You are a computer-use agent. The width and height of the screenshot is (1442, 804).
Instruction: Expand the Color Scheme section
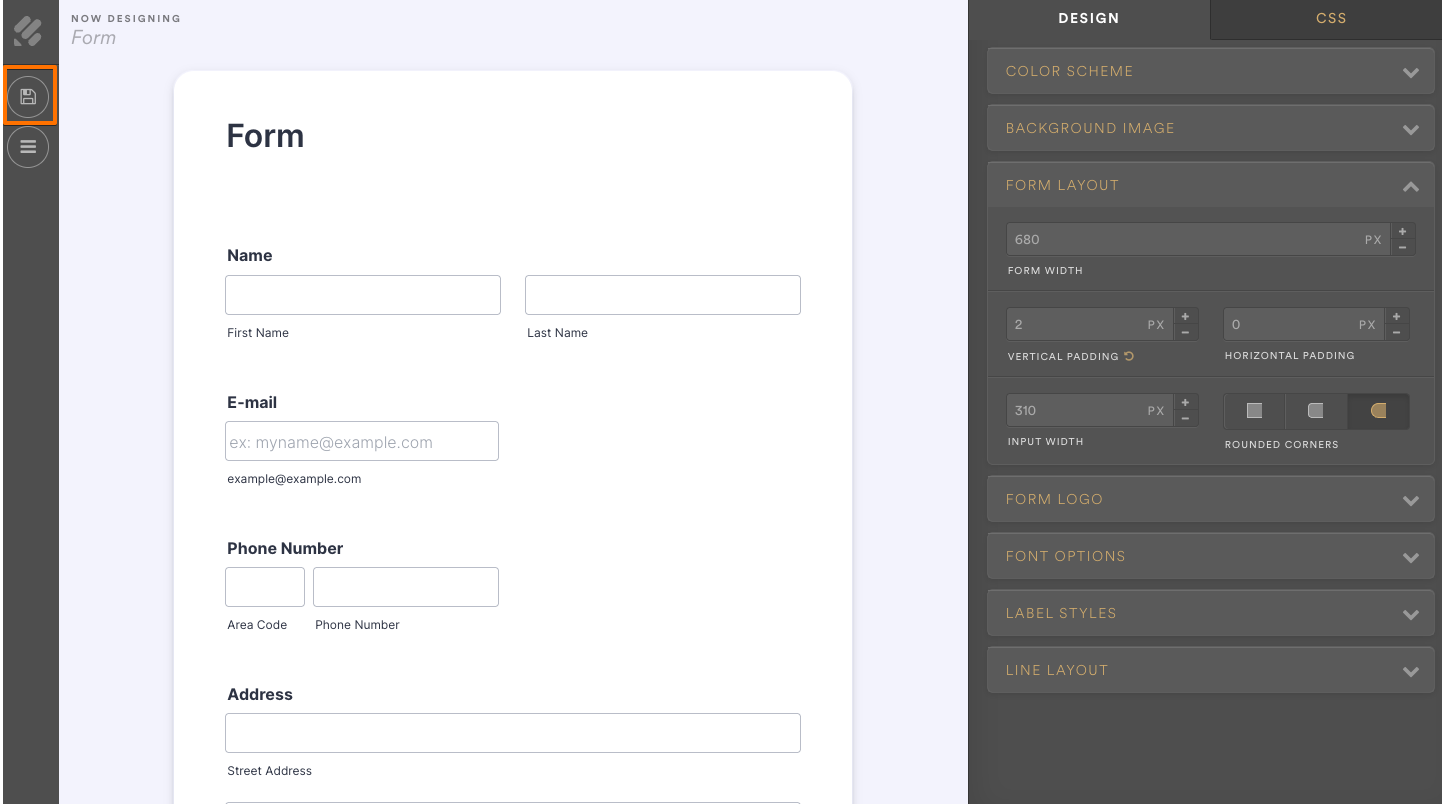[1210, 72]
